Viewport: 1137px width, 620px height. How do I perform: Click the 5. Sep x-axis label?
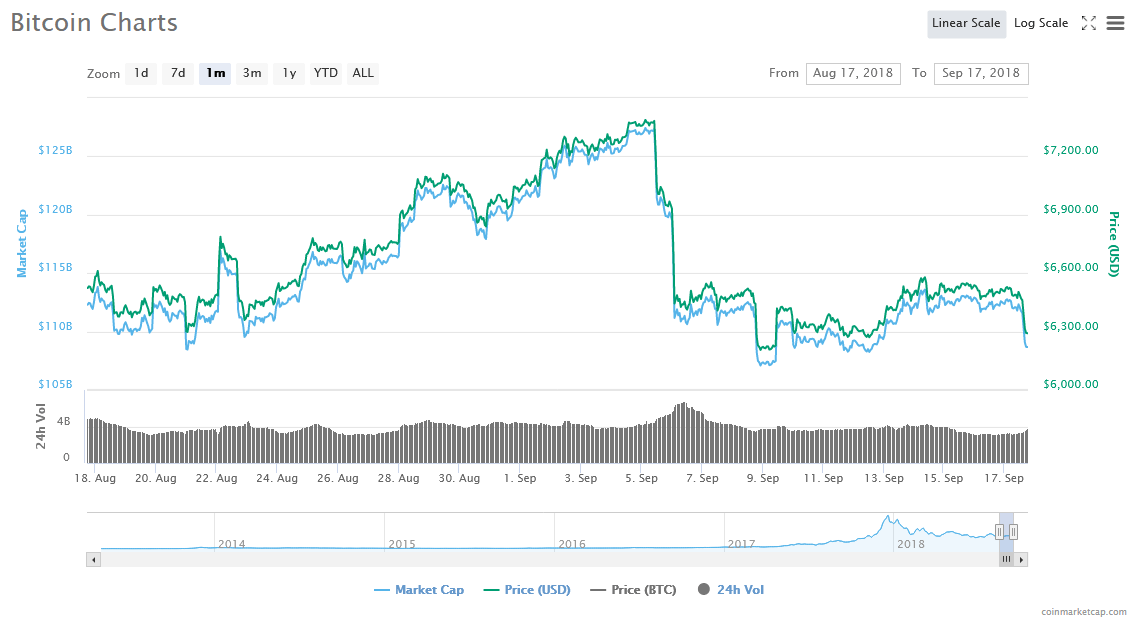(x=642, y=479)
